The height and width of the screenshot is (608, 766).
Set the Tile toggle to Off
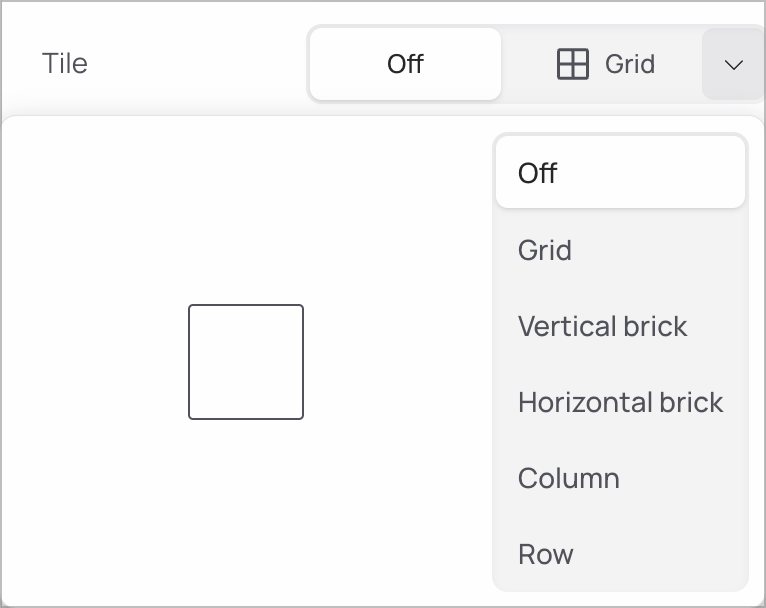click(405, 64)
